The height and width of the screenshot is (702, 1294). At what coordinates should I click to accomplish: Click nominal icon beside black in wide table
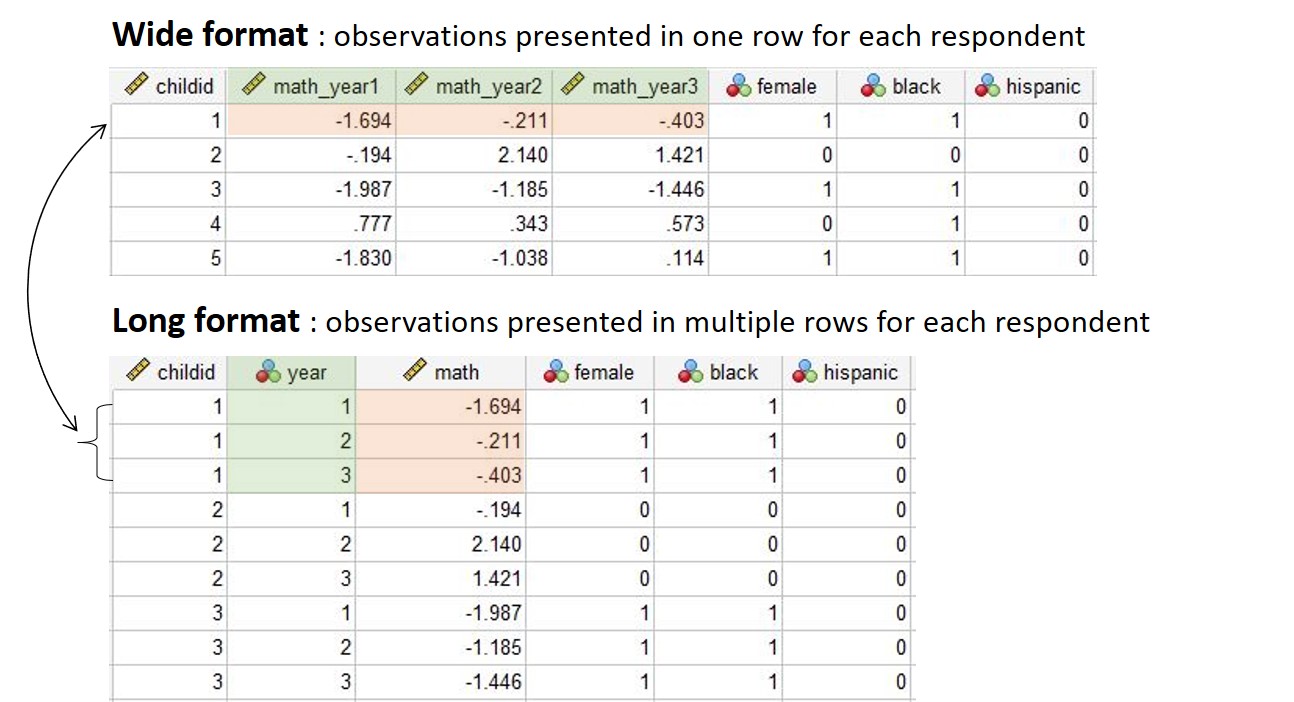pyautogui.click(x=874, y=87)
